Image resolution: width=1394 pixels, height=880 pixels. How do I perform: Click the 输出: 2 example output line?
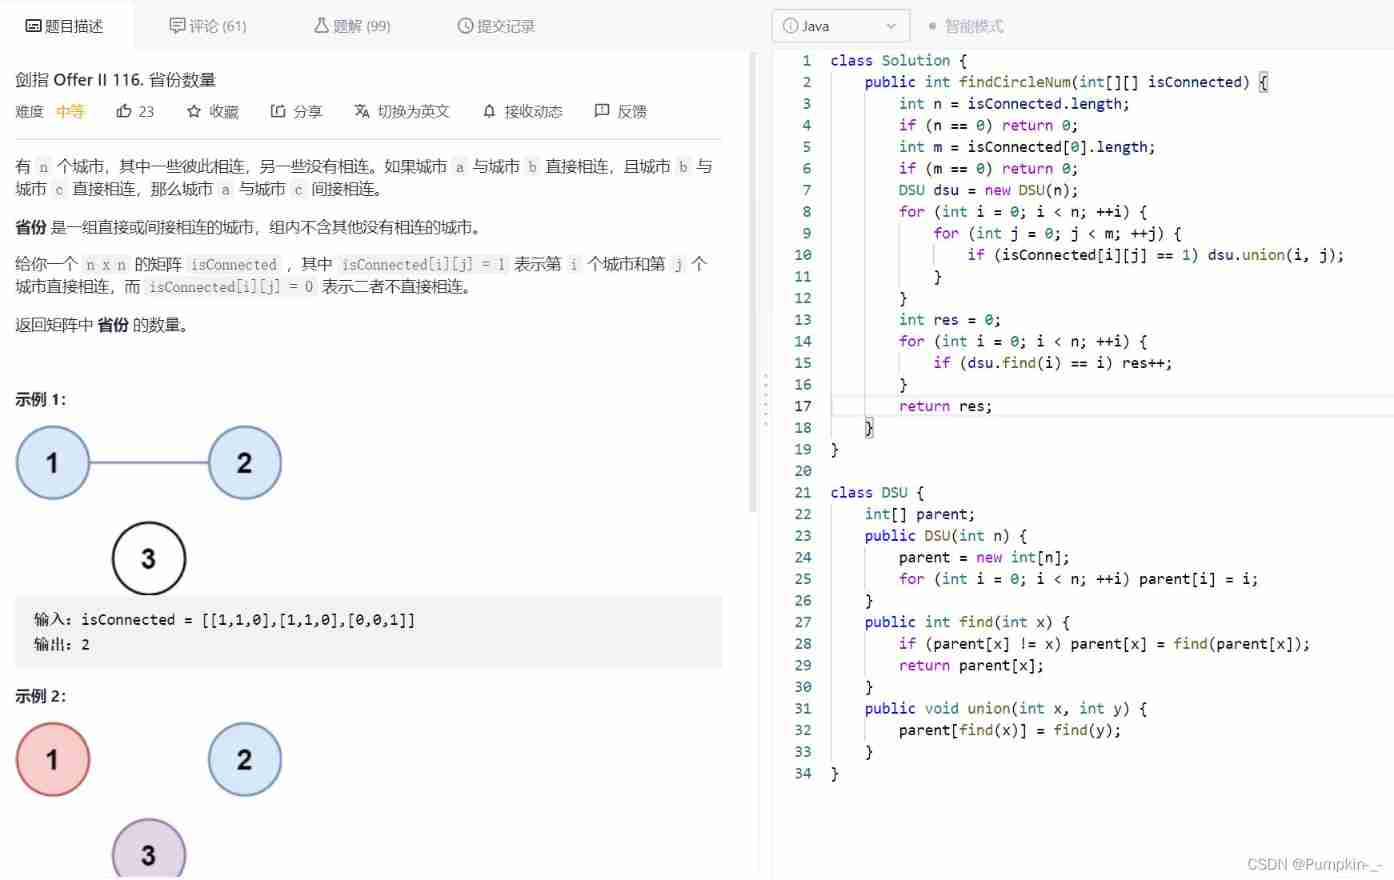(62, 645)
